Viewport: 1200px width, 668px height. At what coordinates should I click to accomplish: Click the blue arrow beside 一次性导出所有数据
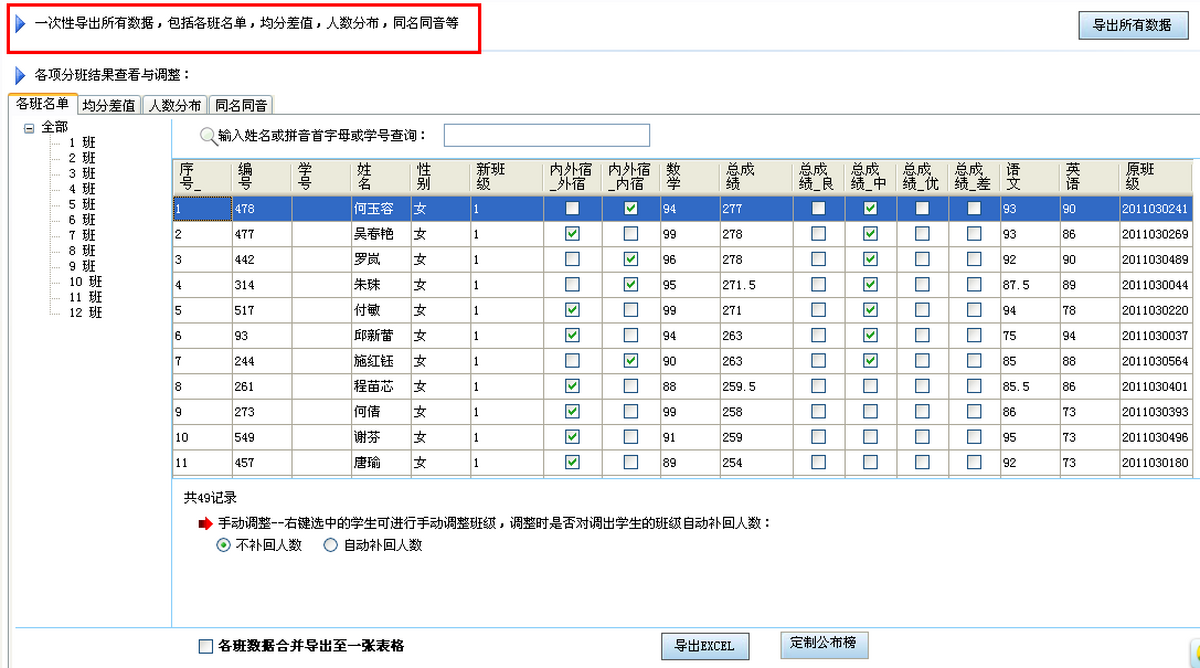click(x=20, y=22)
